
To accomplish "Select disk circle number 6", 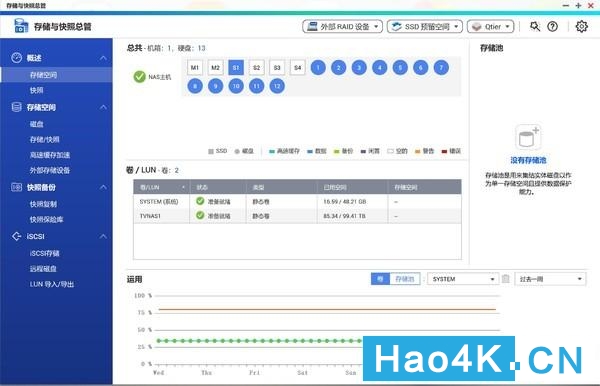I will pyautogui.click(x=421, y=68).
